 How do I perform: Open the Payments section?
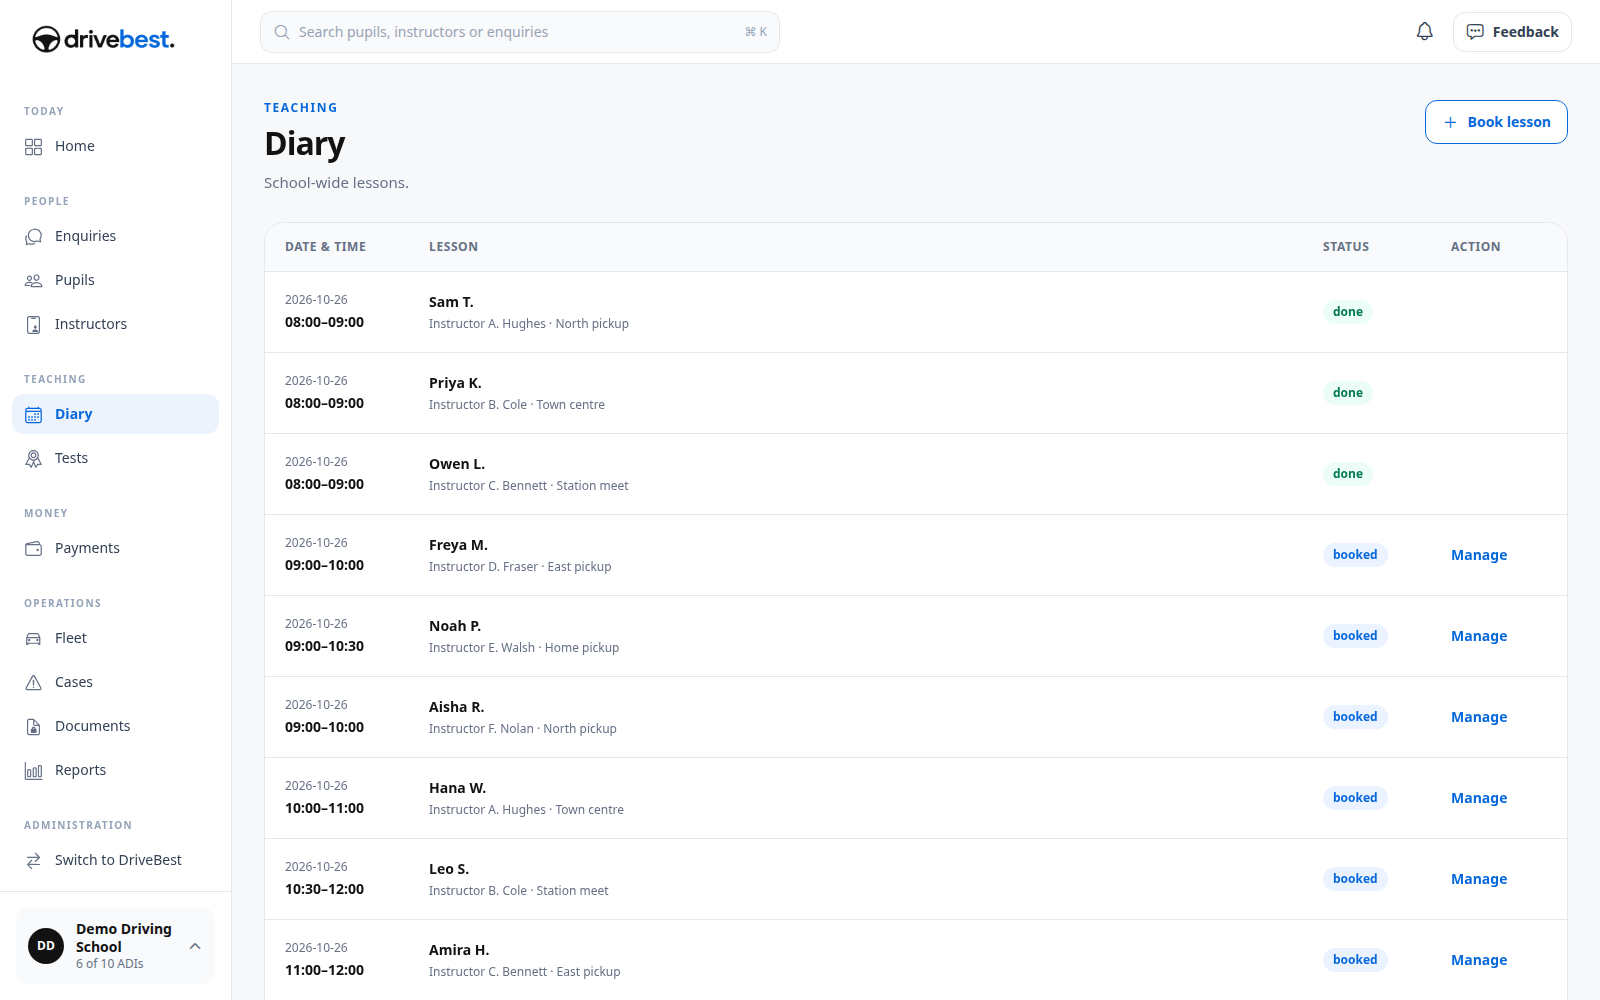(x=115, y=548)
